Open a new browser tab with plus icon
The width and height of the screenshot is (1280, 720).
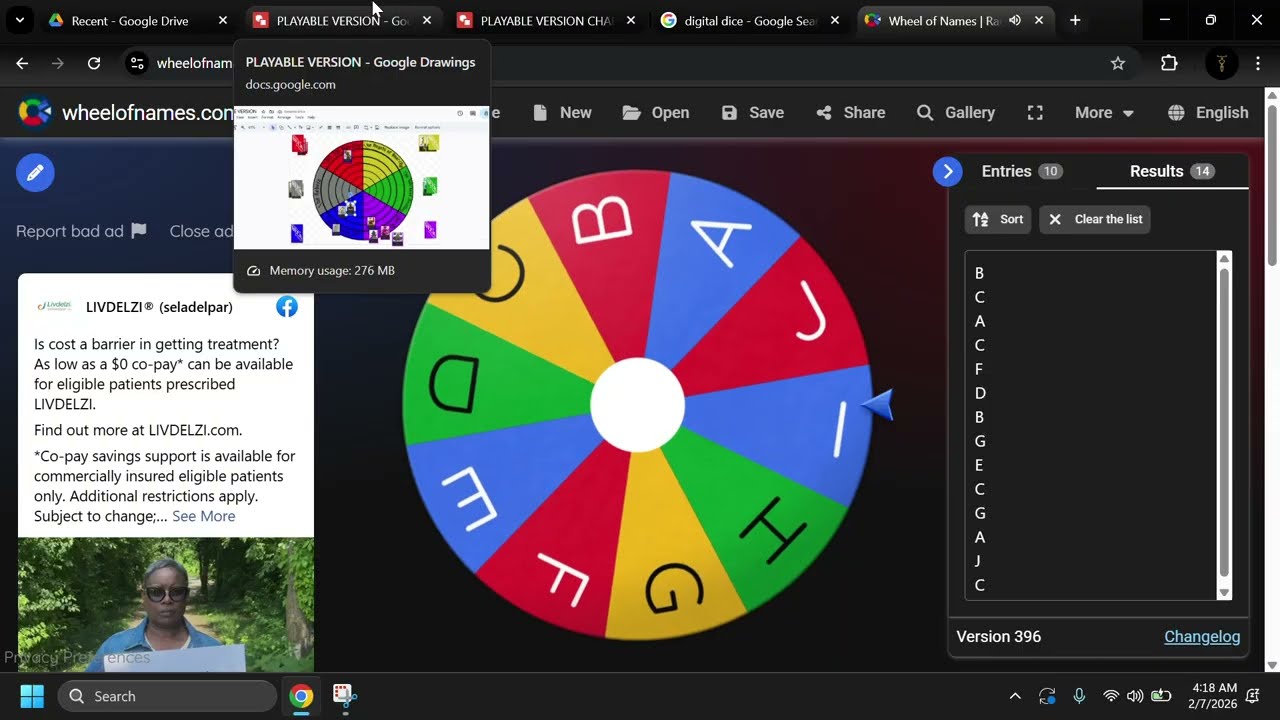click(x=1075, y=20)
